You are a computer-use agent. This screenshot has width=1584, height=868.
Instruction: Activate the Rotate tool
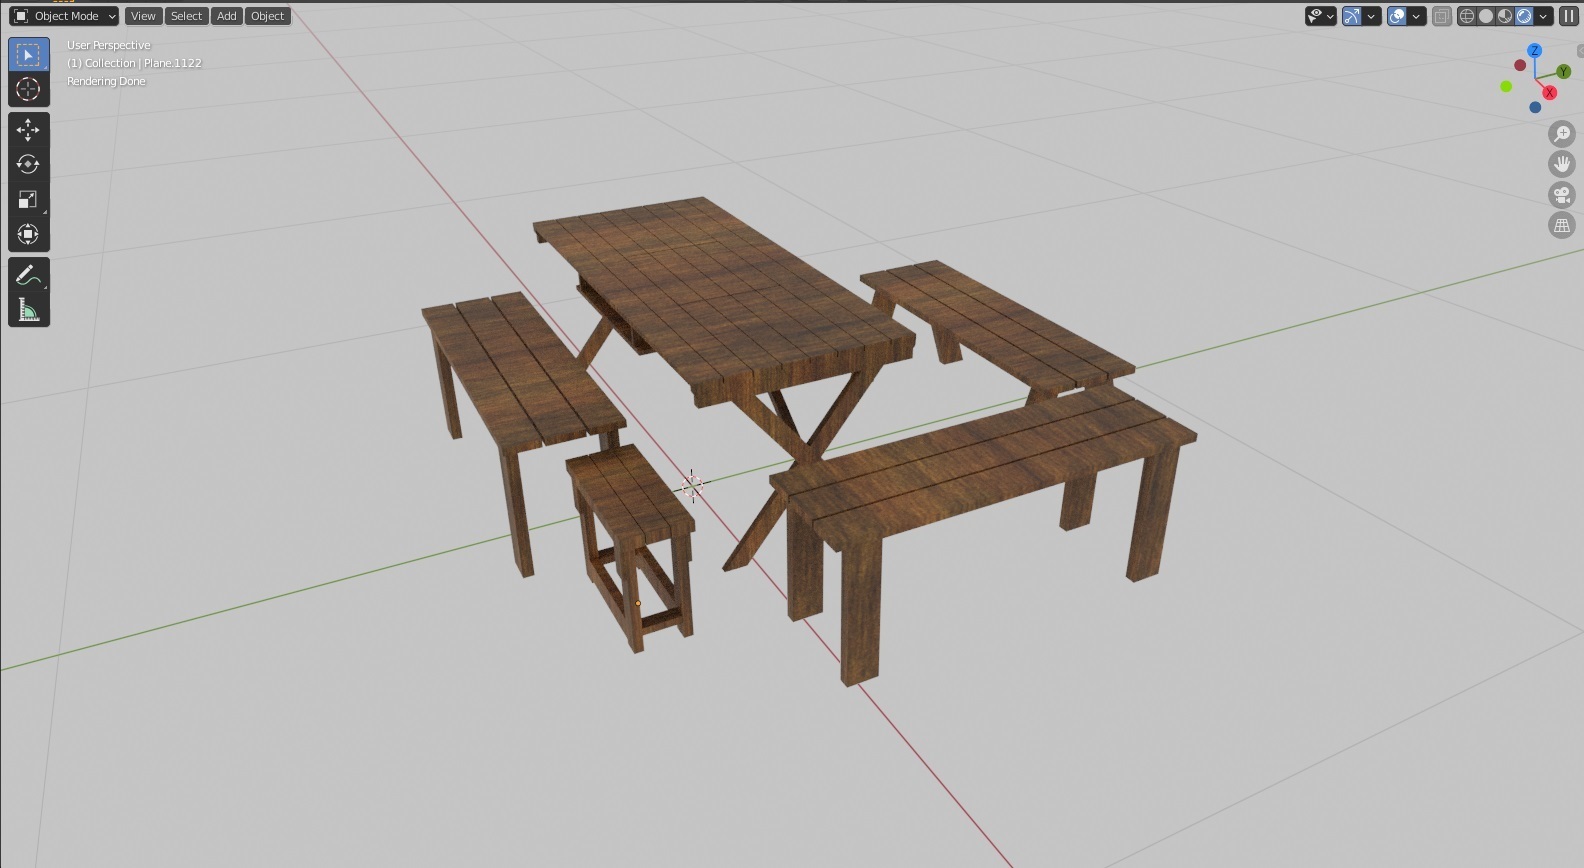point(28,164)
